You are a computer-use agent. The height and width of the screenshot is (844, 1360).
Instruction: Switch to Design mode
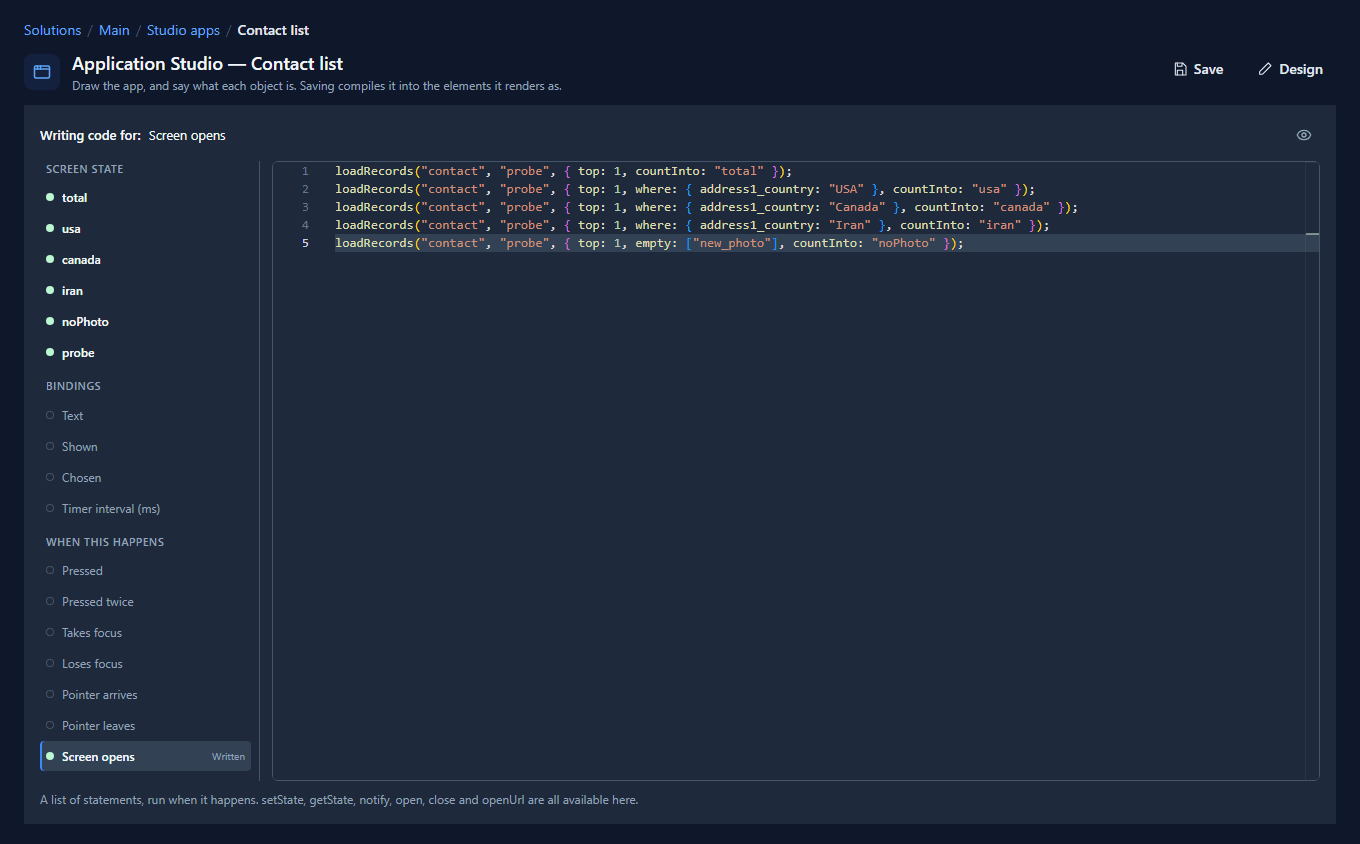tap(1290, 69)
